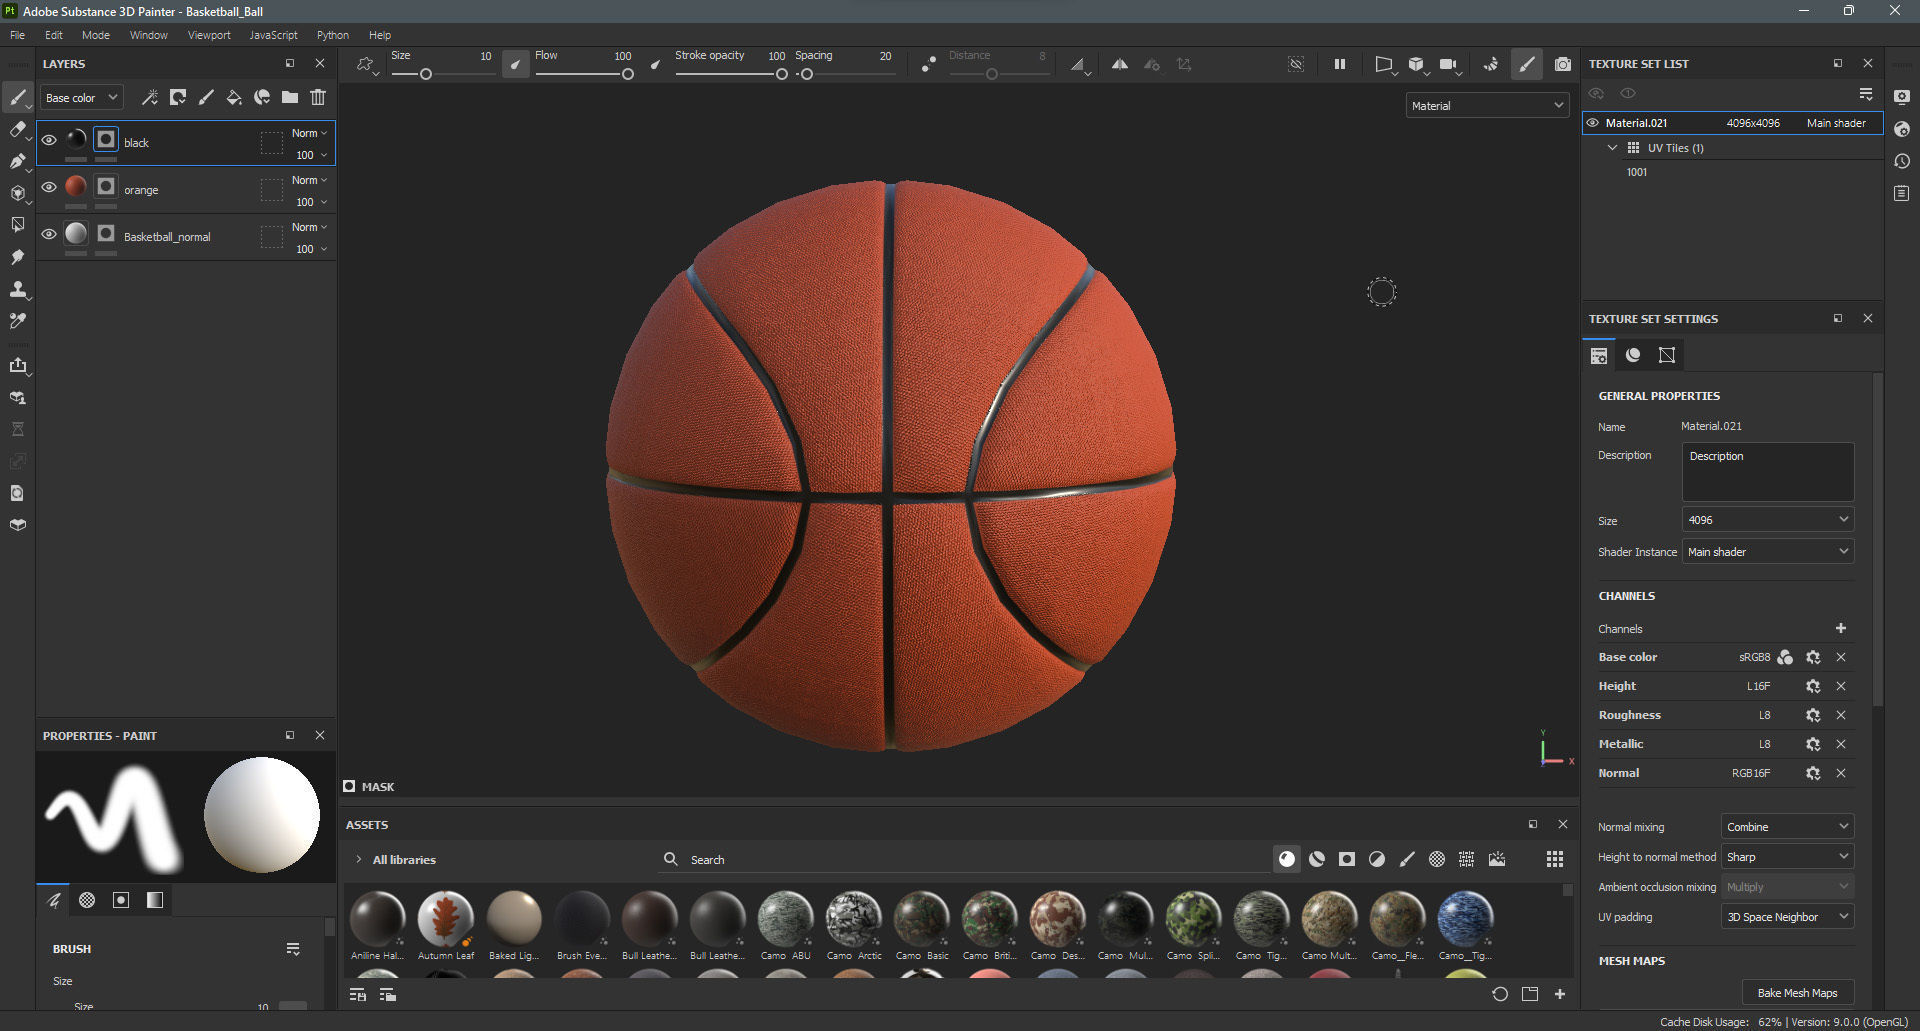Select the Eraser tool
This screenshot has width=1920, height=1031.
coord(18,129)
